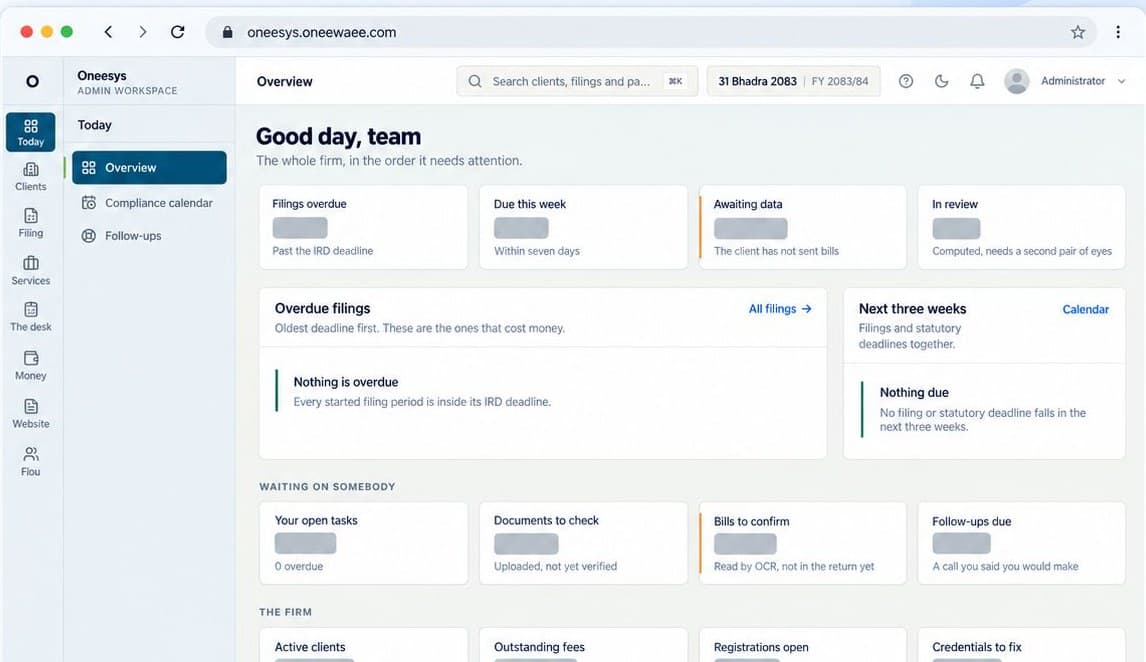Click the Search clients, filings field
The image size is (1146, 662).
pos(577,81)
